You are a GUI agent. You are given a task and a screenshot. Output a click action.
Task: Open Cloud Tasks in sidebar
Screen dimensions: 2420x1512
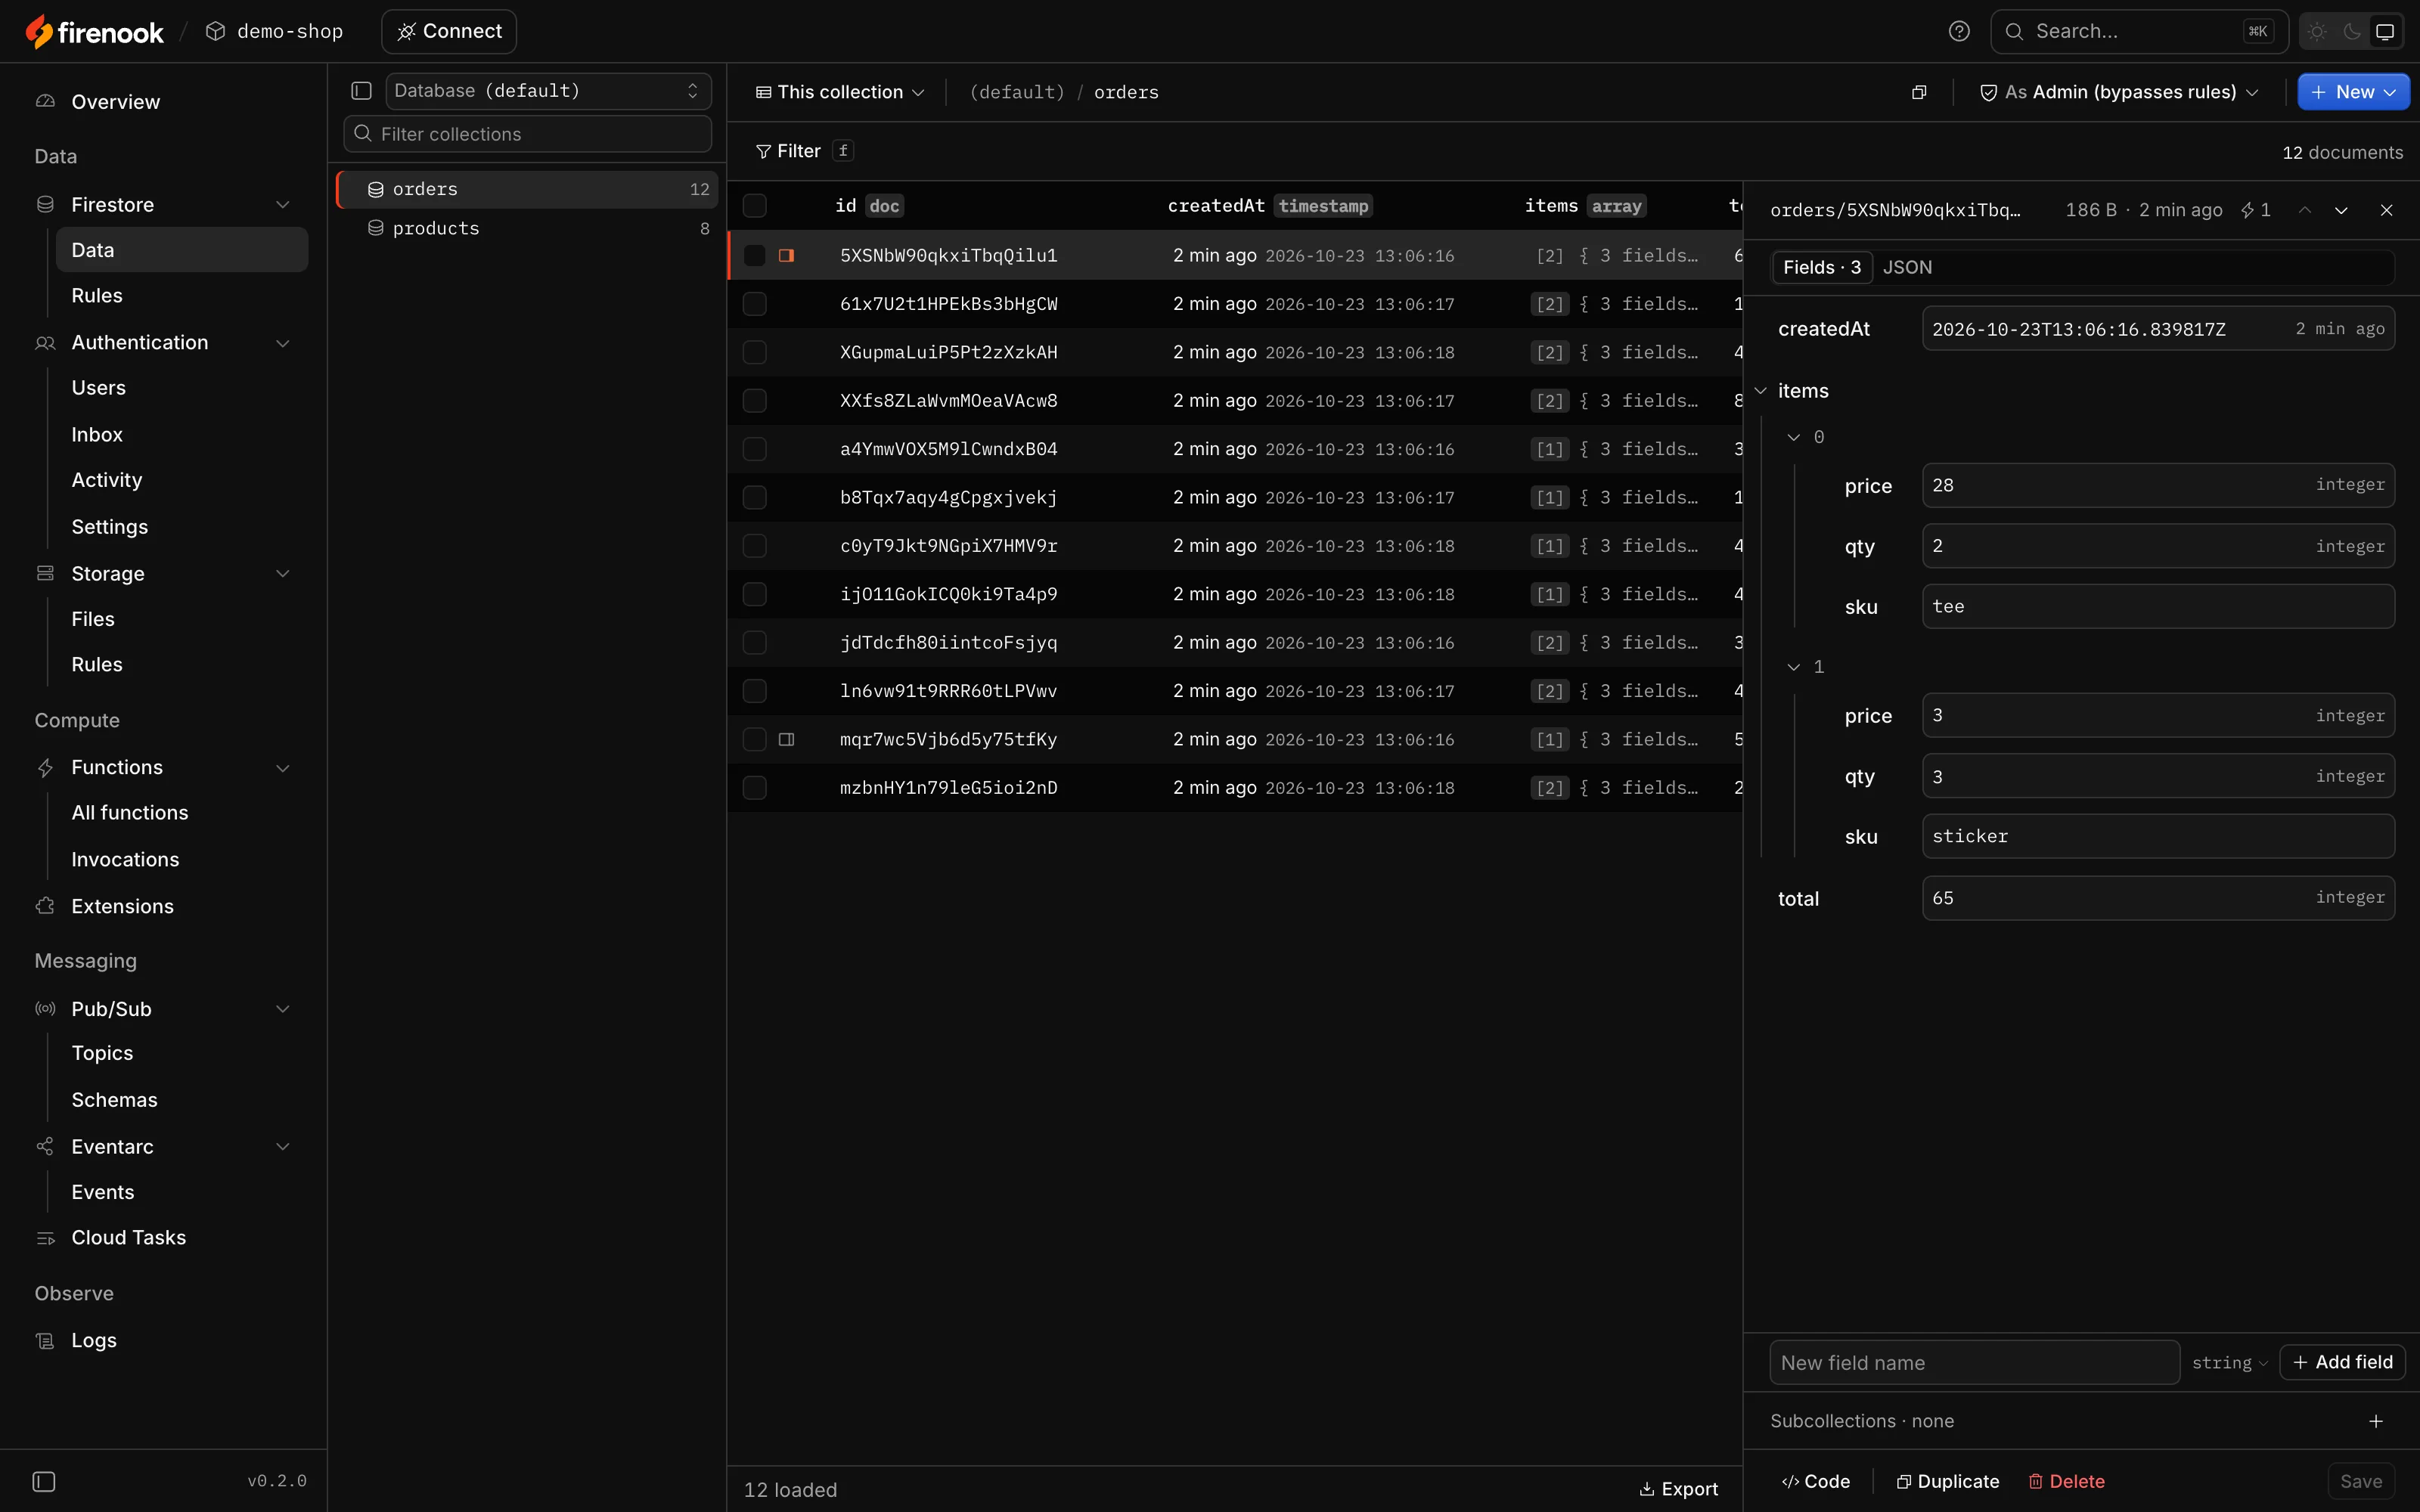pos(128,1237)
